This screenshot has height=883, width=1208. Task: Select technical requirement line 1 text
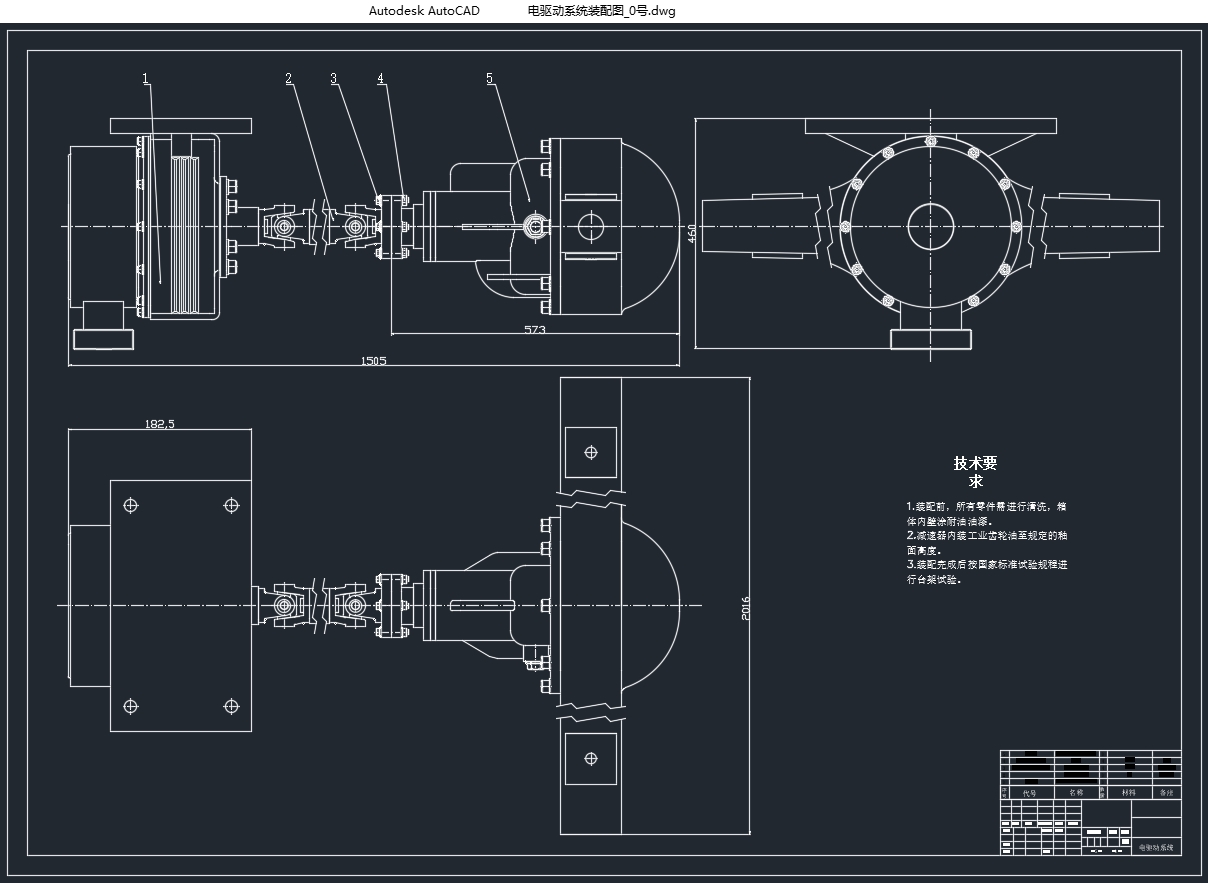pos(986,513)
